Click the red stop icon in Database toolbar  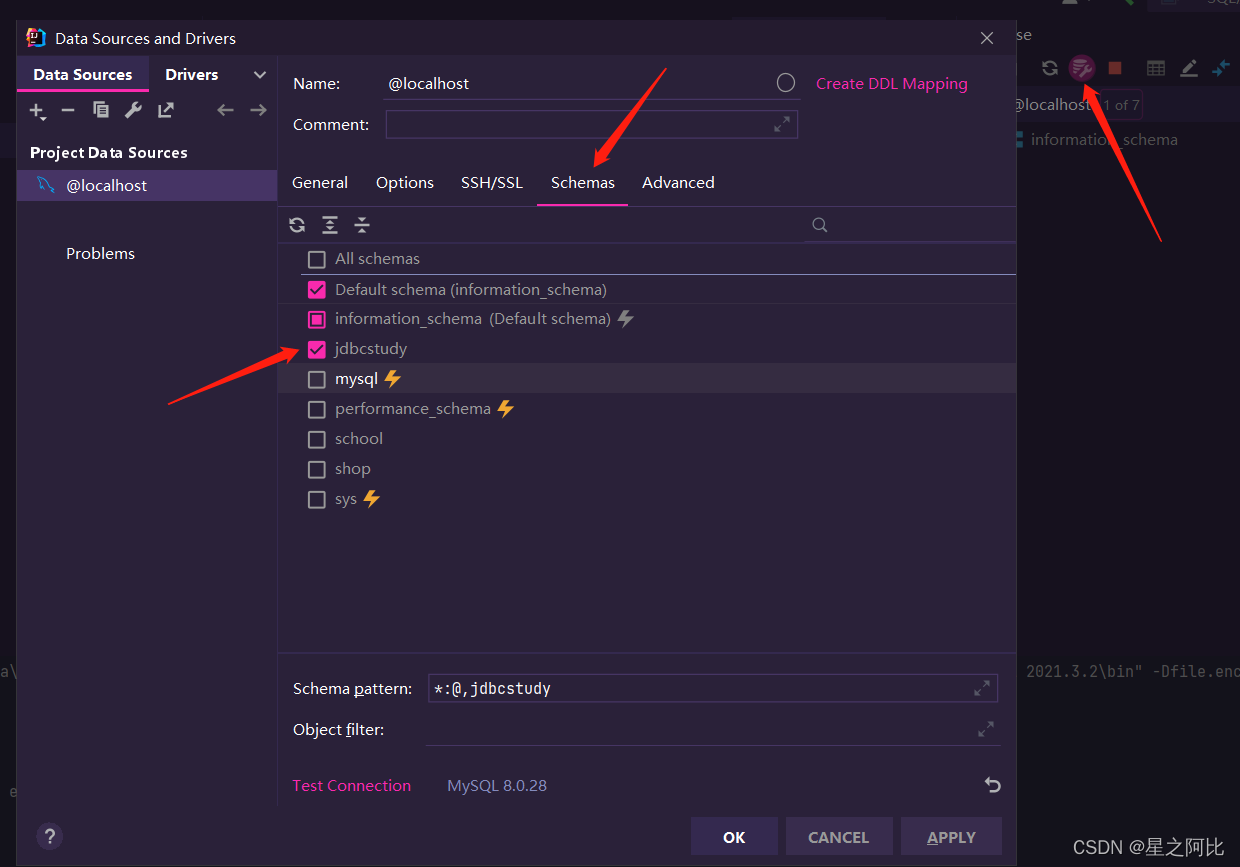pos(1115,68)
